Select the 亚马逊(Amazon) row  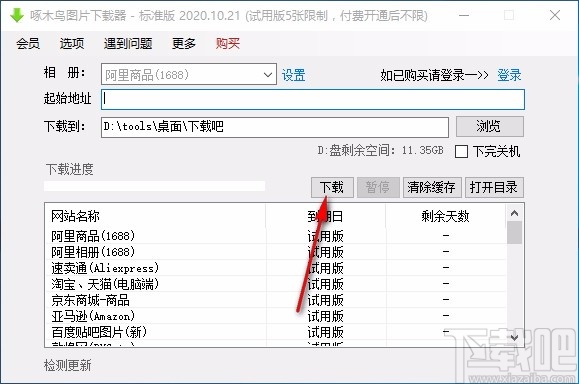(x=275, y=316)
